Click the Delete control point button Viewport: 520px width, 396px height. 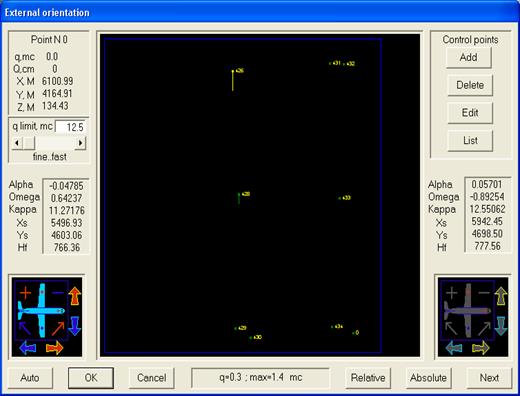(x=470, y=85)
